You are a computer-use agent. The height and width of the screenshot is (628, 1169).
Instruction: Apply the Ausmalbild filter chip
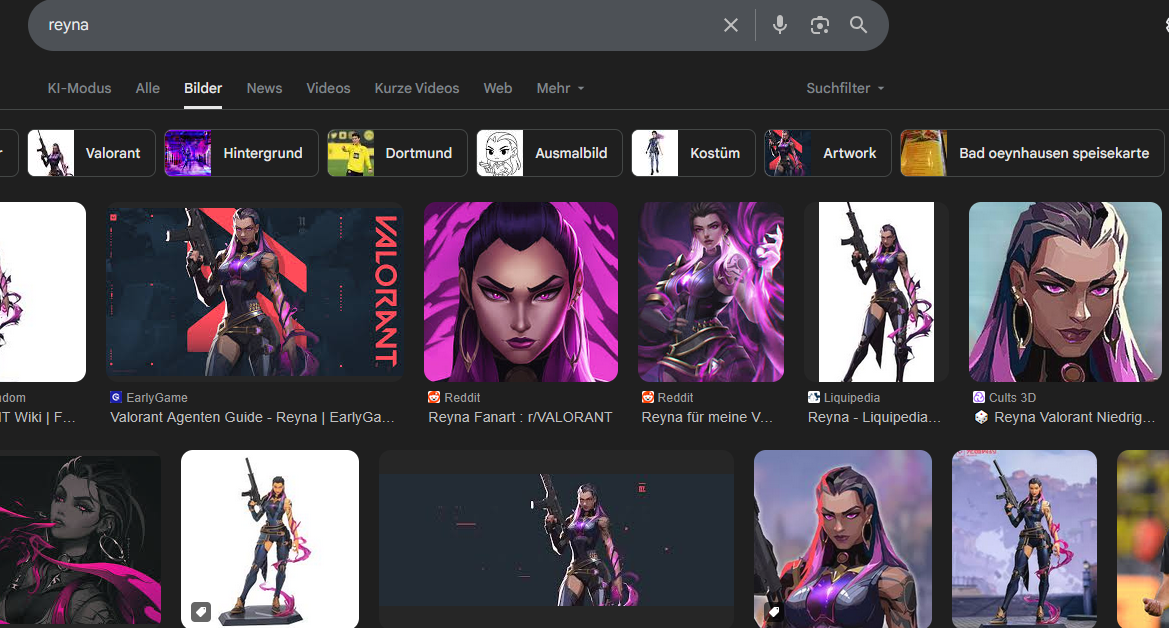tap(549, 153)
